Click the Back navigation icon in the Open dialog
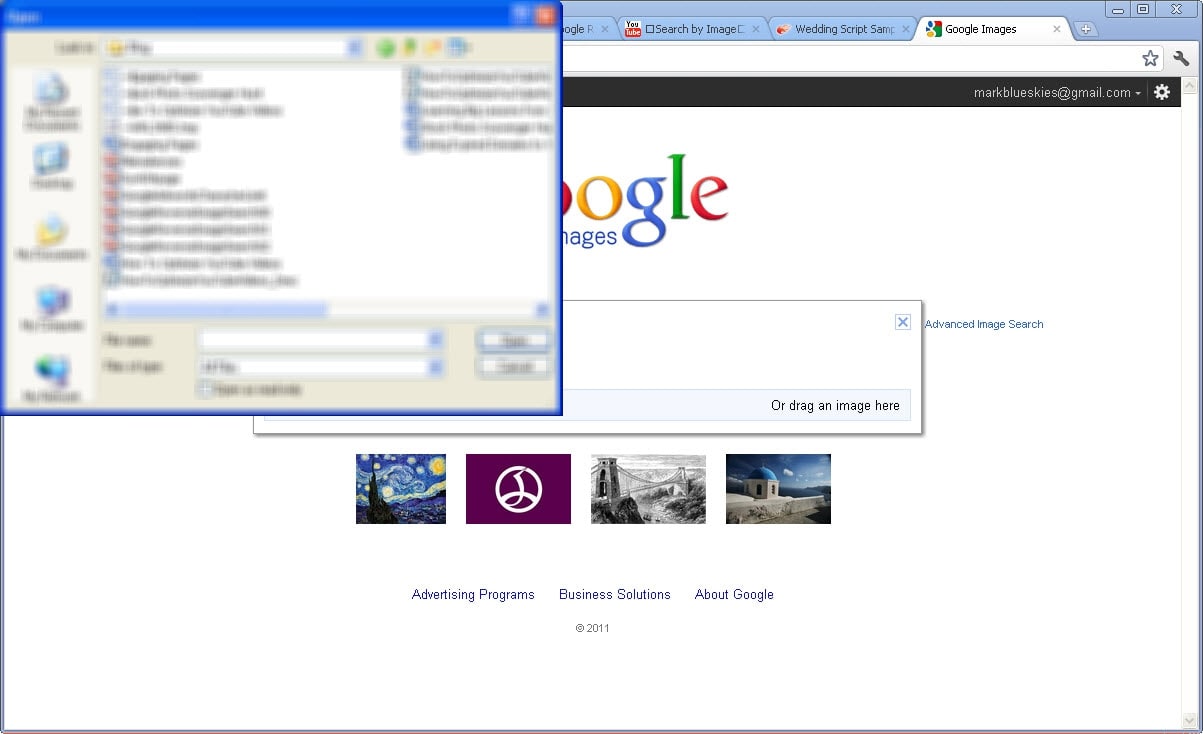This screenshot has width=1203, height=734. click(386, 47)
